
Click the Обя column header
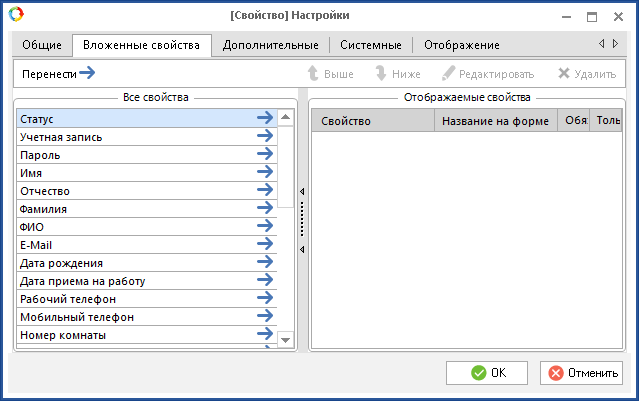[x=574, y=121]
